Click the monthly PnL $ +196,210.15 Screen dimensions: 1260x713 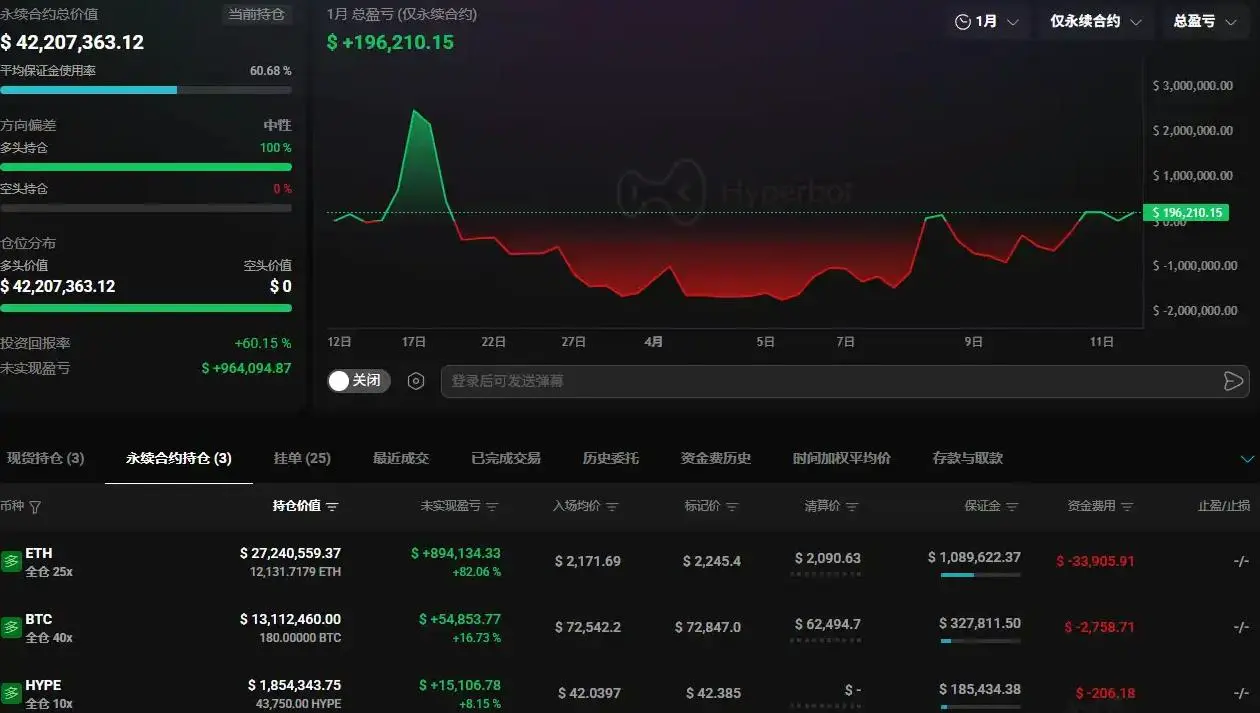pos(390,42)
